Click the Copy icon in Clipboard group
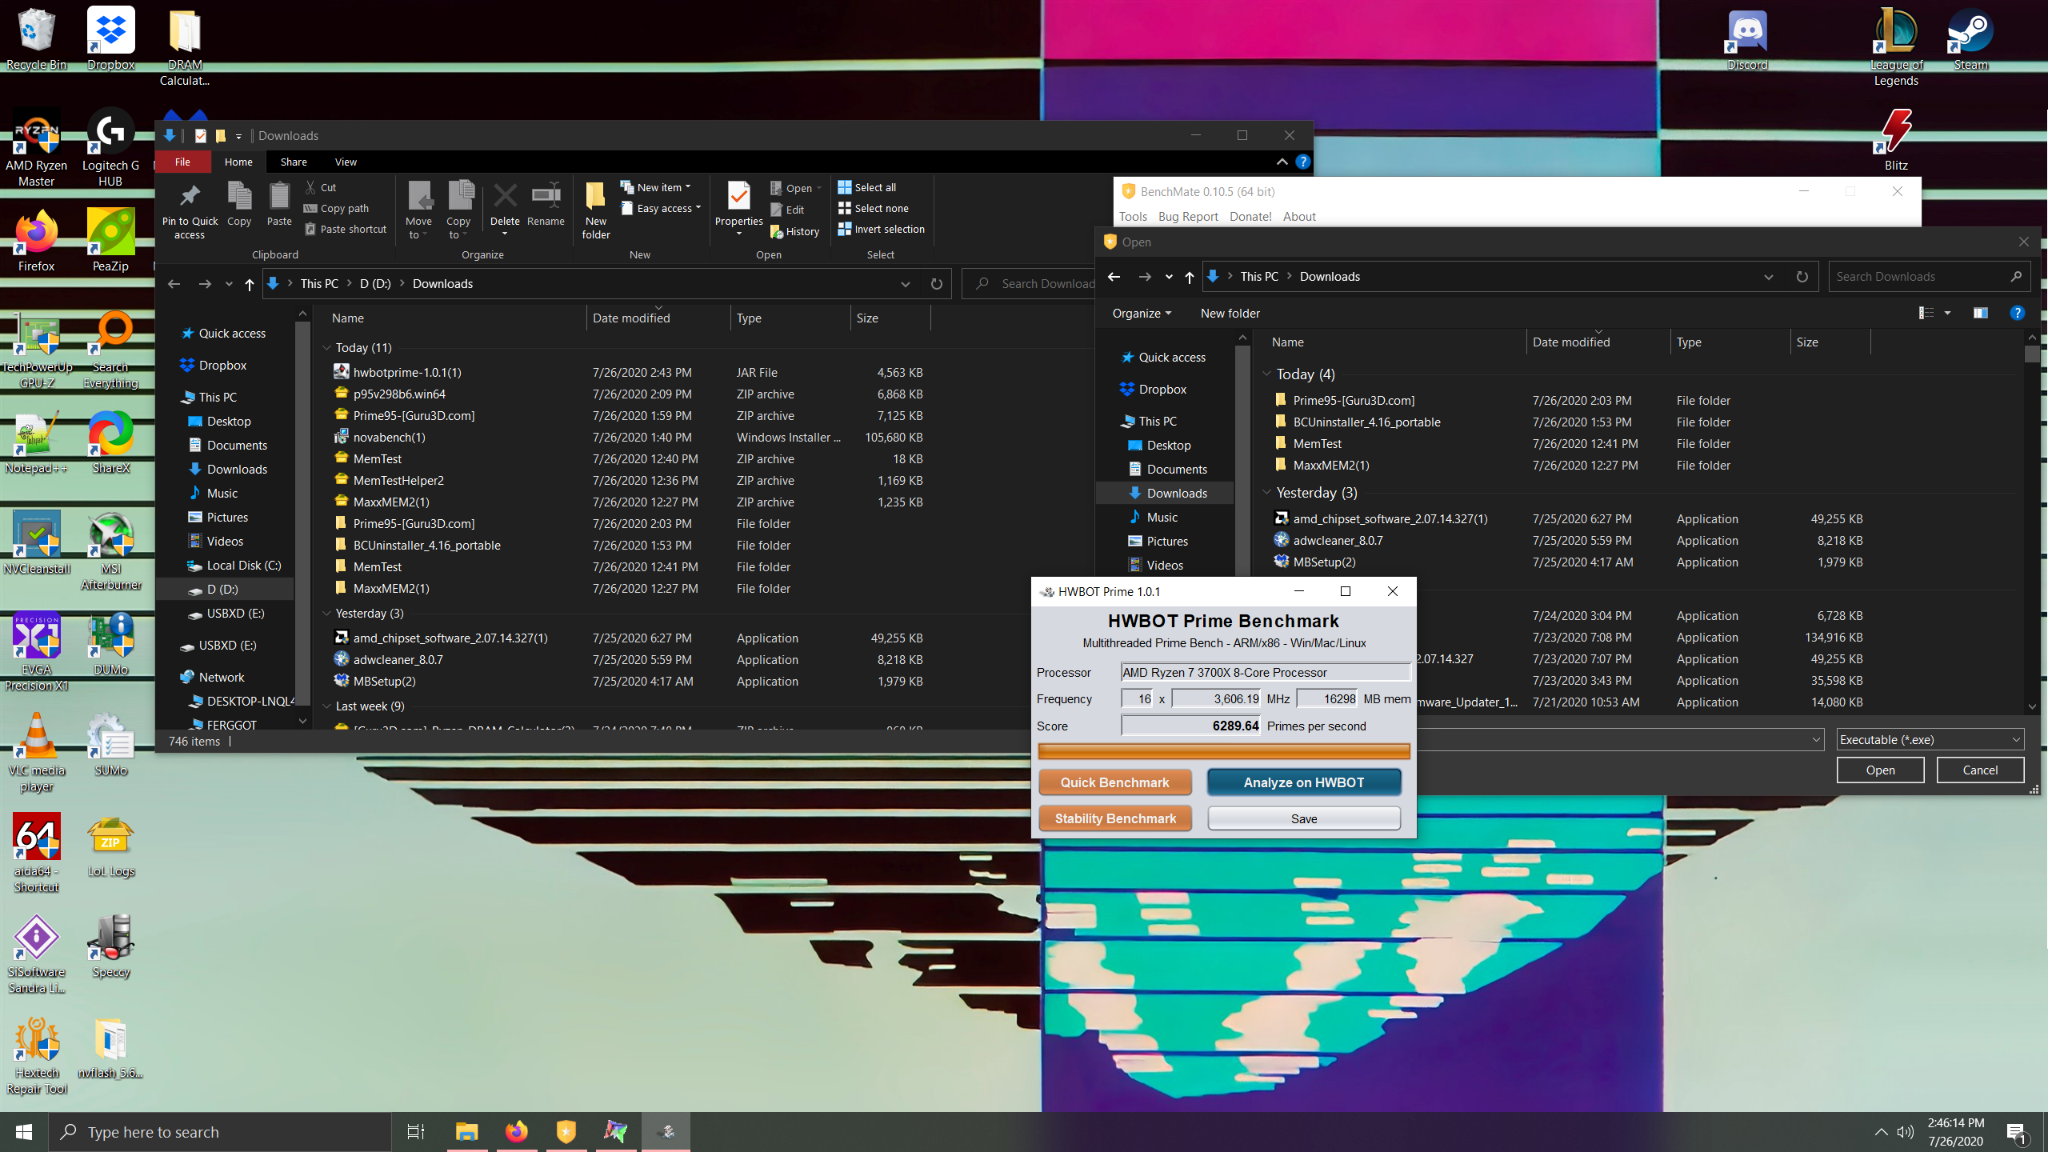2048x1152 pixels. tap(239, 203)
